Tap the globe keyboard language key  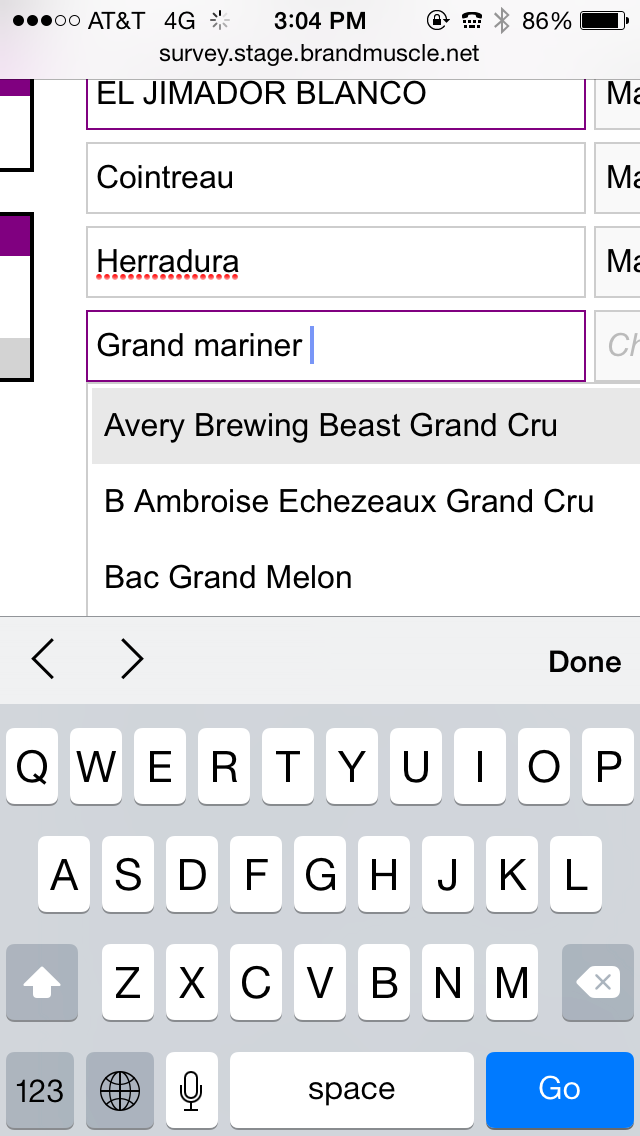pyautogui.click(x=120, y=1090)
